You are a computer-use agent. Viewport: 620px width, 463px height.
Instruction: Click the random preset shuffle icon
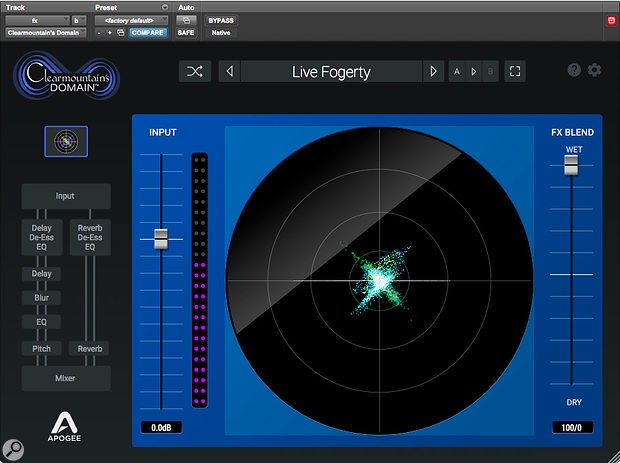click(x=195, y=72)
